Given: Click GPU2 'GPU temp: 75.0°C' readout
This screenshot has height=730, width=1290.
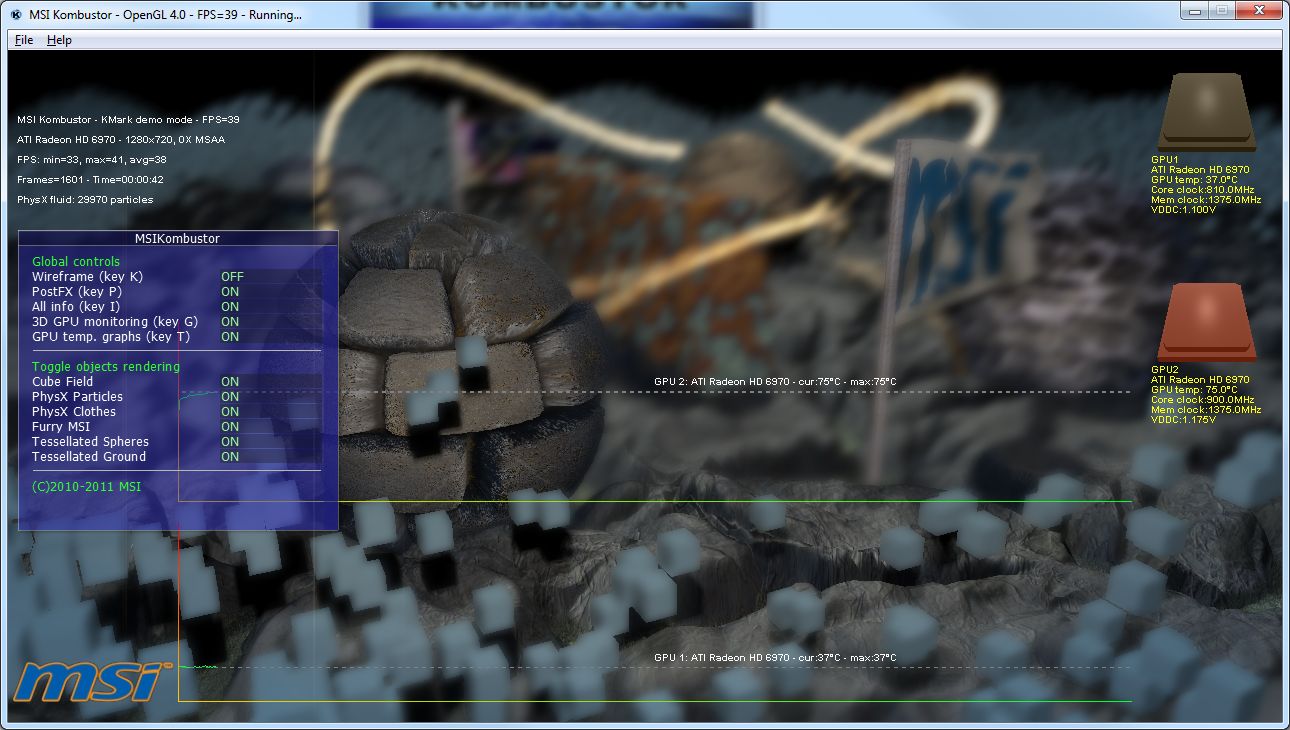Looking at the screenshot, I should click(1194, 390).
